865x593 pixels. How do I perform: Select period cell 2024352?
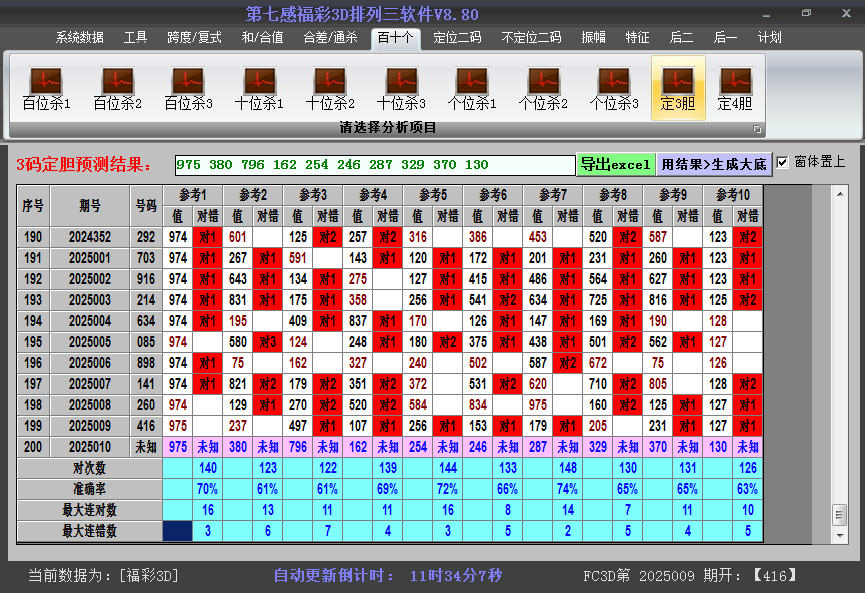pyautogui.click(x=90, y=237)
